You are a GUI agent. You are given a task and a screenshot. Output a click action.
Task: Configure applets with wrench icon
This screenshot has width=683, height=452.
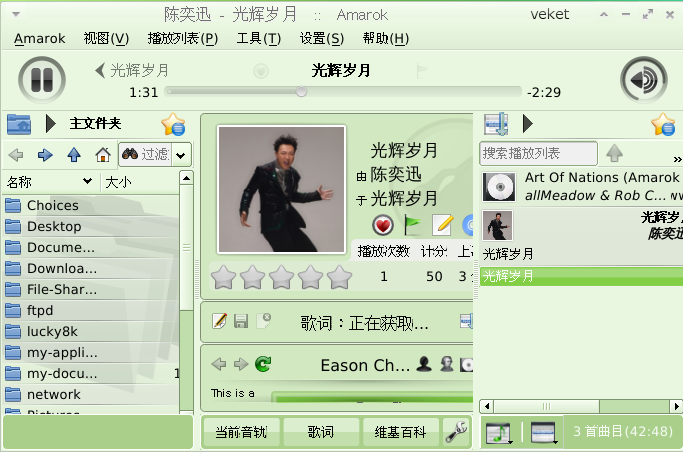click(456, 432)
